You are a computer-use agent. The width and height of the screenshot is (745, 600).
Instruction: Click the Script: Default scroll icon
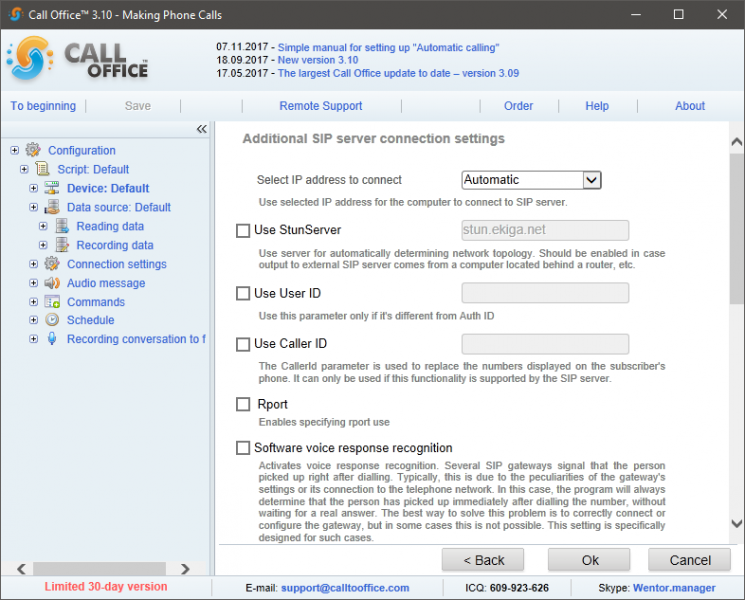point(42,169)
